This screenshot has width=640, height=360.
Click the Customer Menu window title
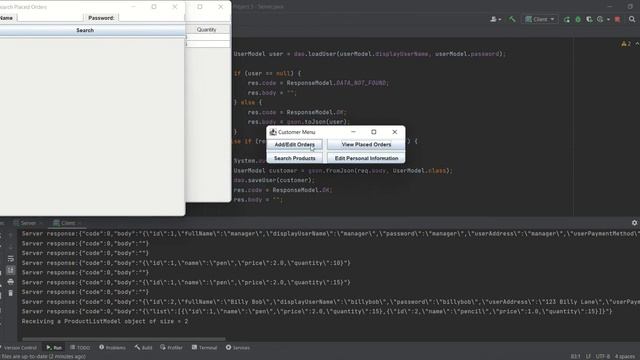[x=297, y=132]
